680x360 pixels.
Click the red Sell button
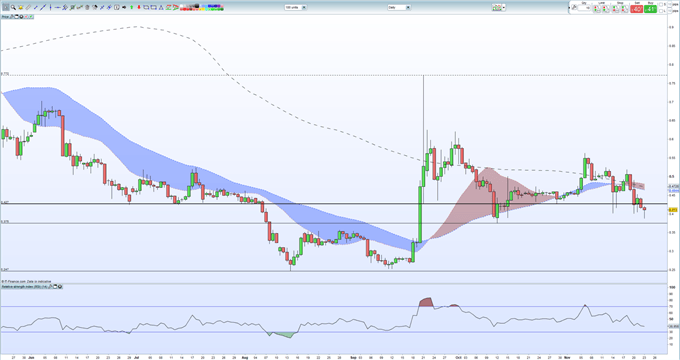coord(637,9)
